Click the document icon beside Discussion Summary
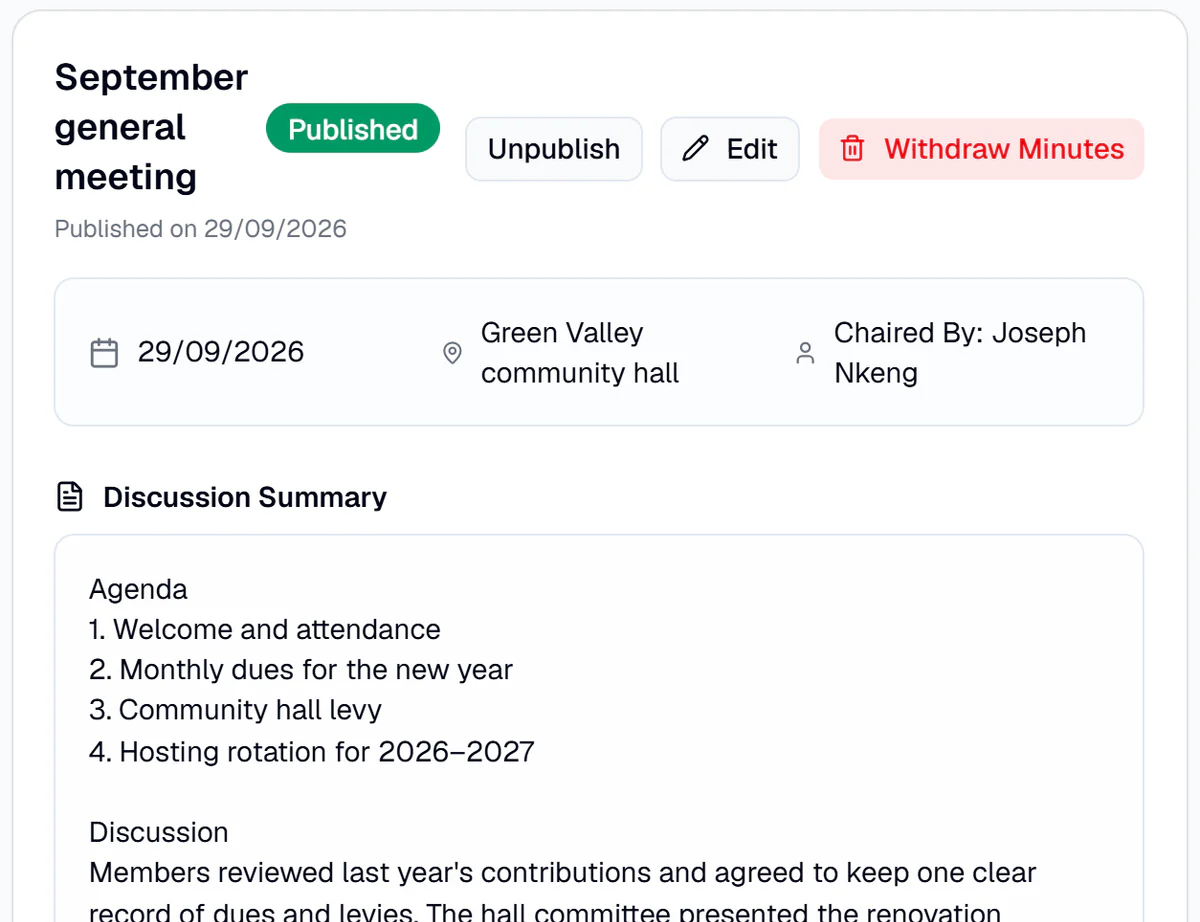Image resolution: width=1200 pixels, height=922 pixels. pos(69,497)
